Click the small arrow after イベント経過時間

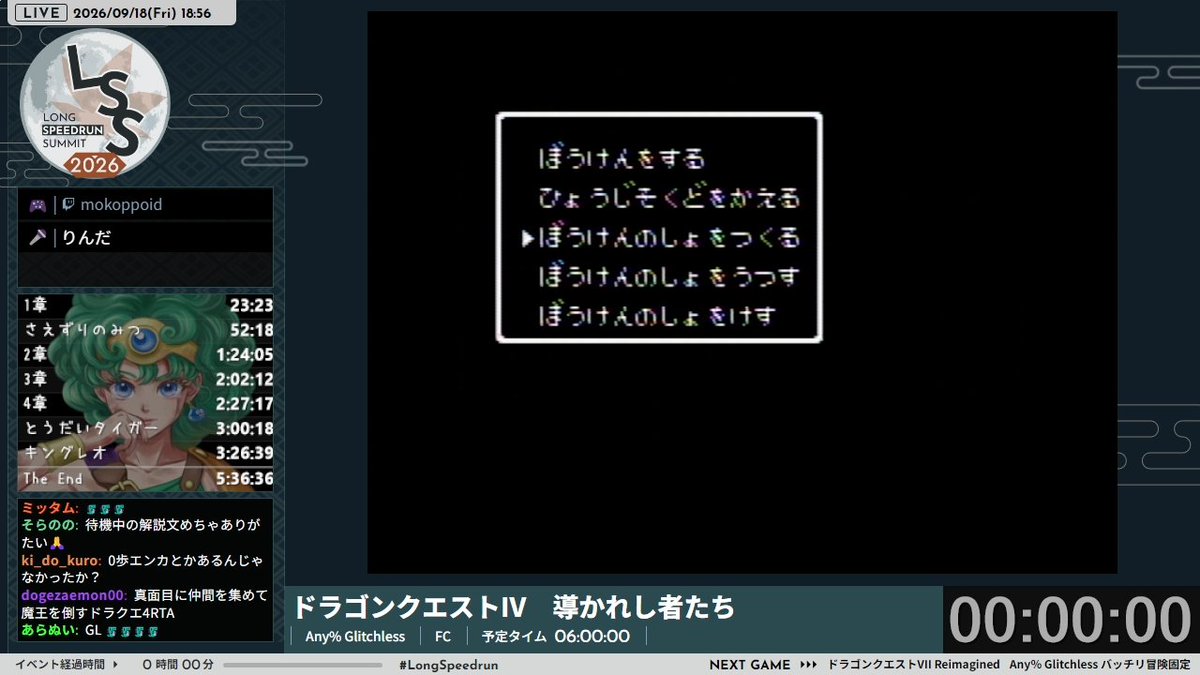pos(116,665)
